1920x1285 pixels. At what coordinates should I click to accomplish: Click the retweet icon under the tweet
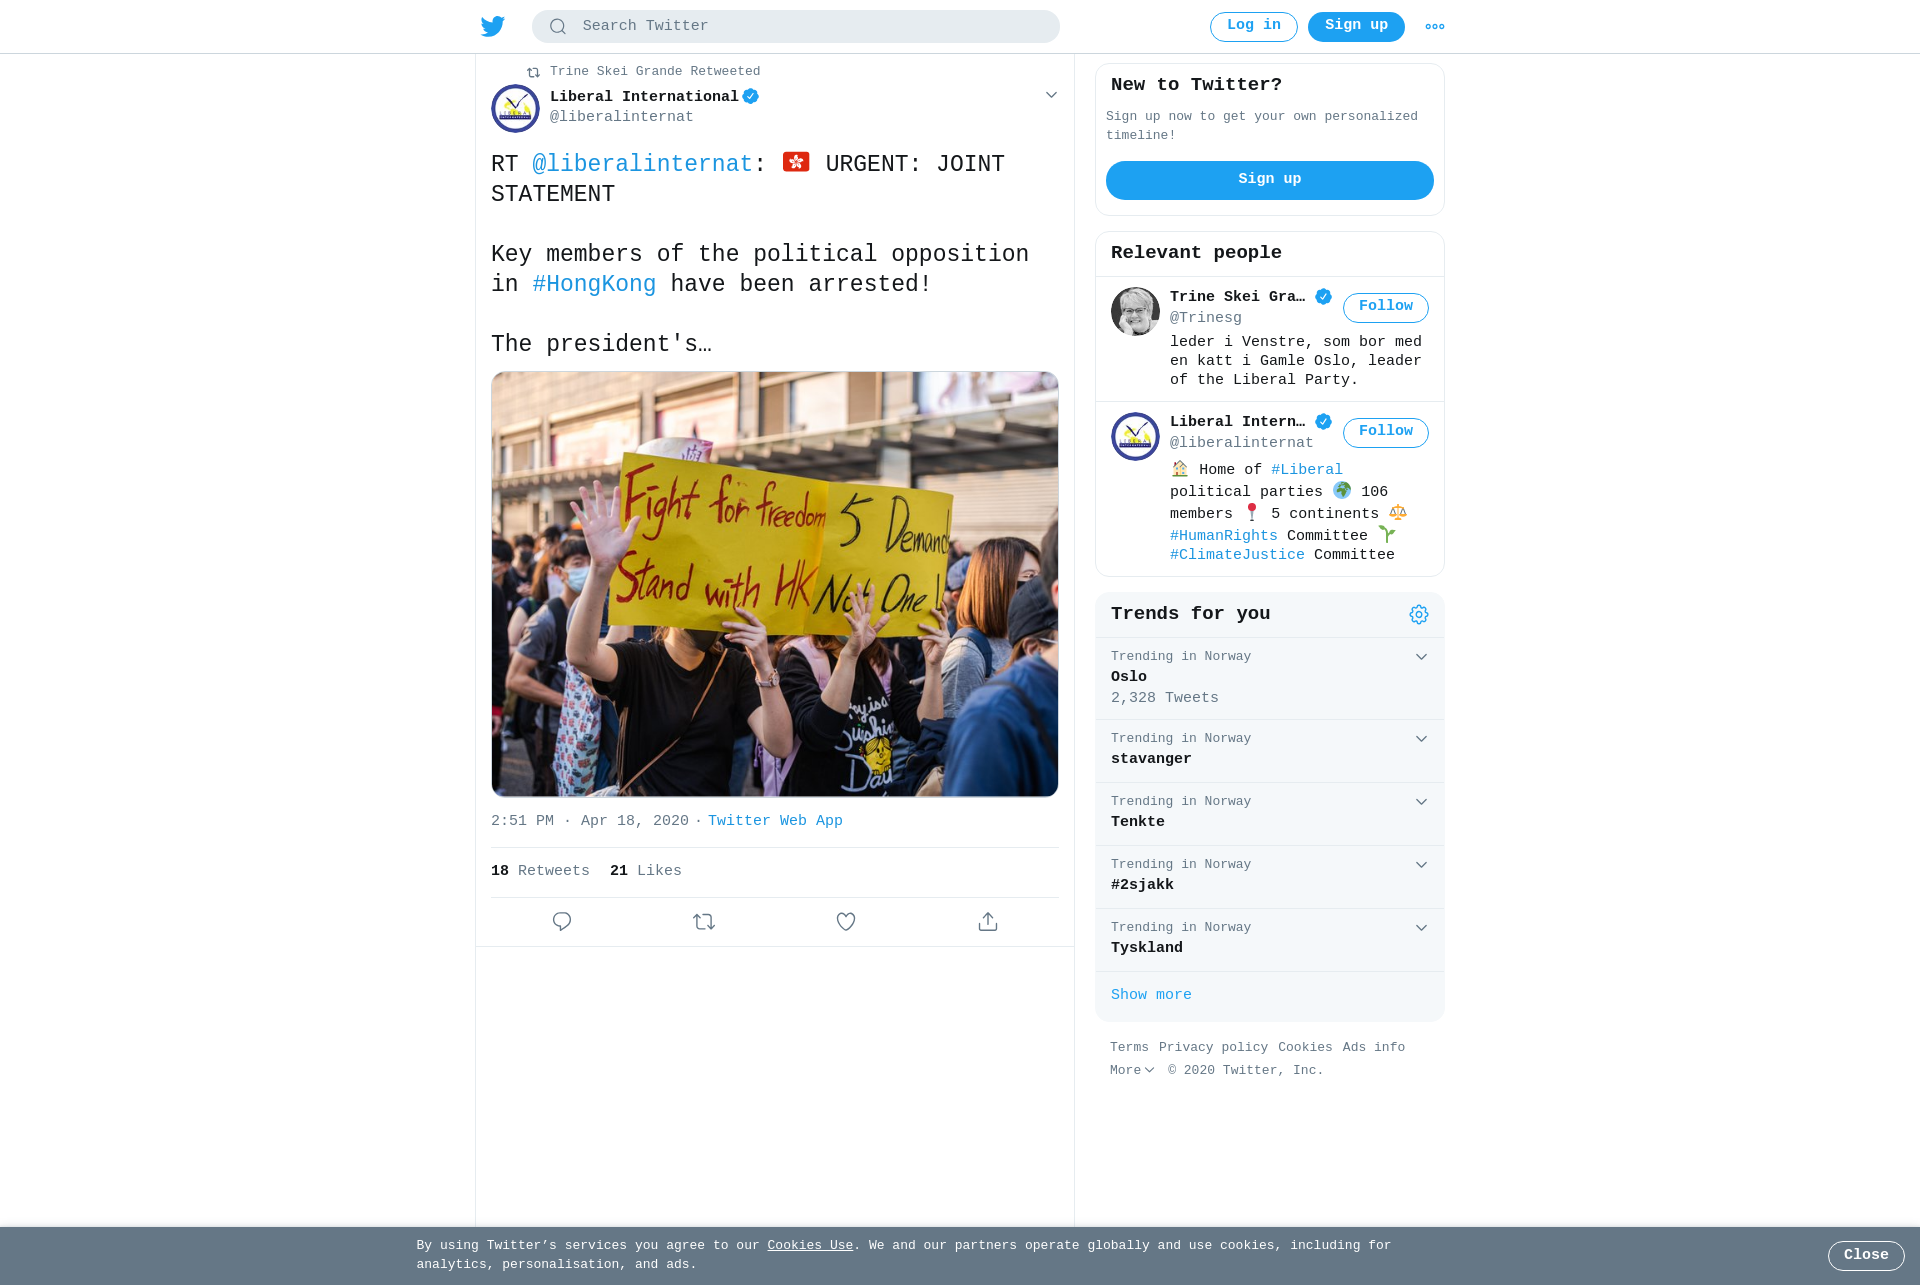[704, 922]
